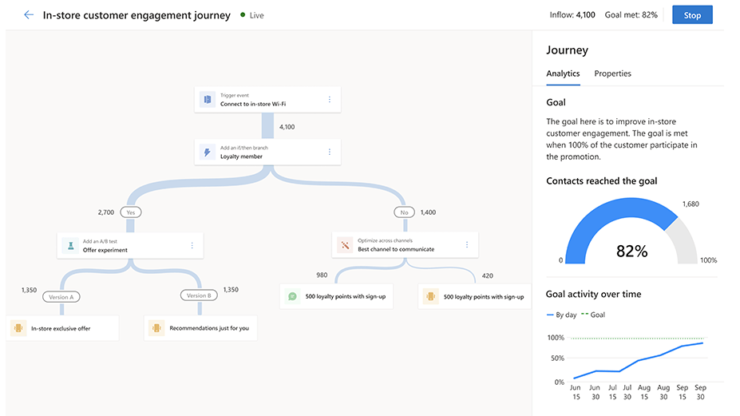Screen dimensions: 740x416
Task: Click the green chat icon on 980 branch tile
Action: [293, 297]
